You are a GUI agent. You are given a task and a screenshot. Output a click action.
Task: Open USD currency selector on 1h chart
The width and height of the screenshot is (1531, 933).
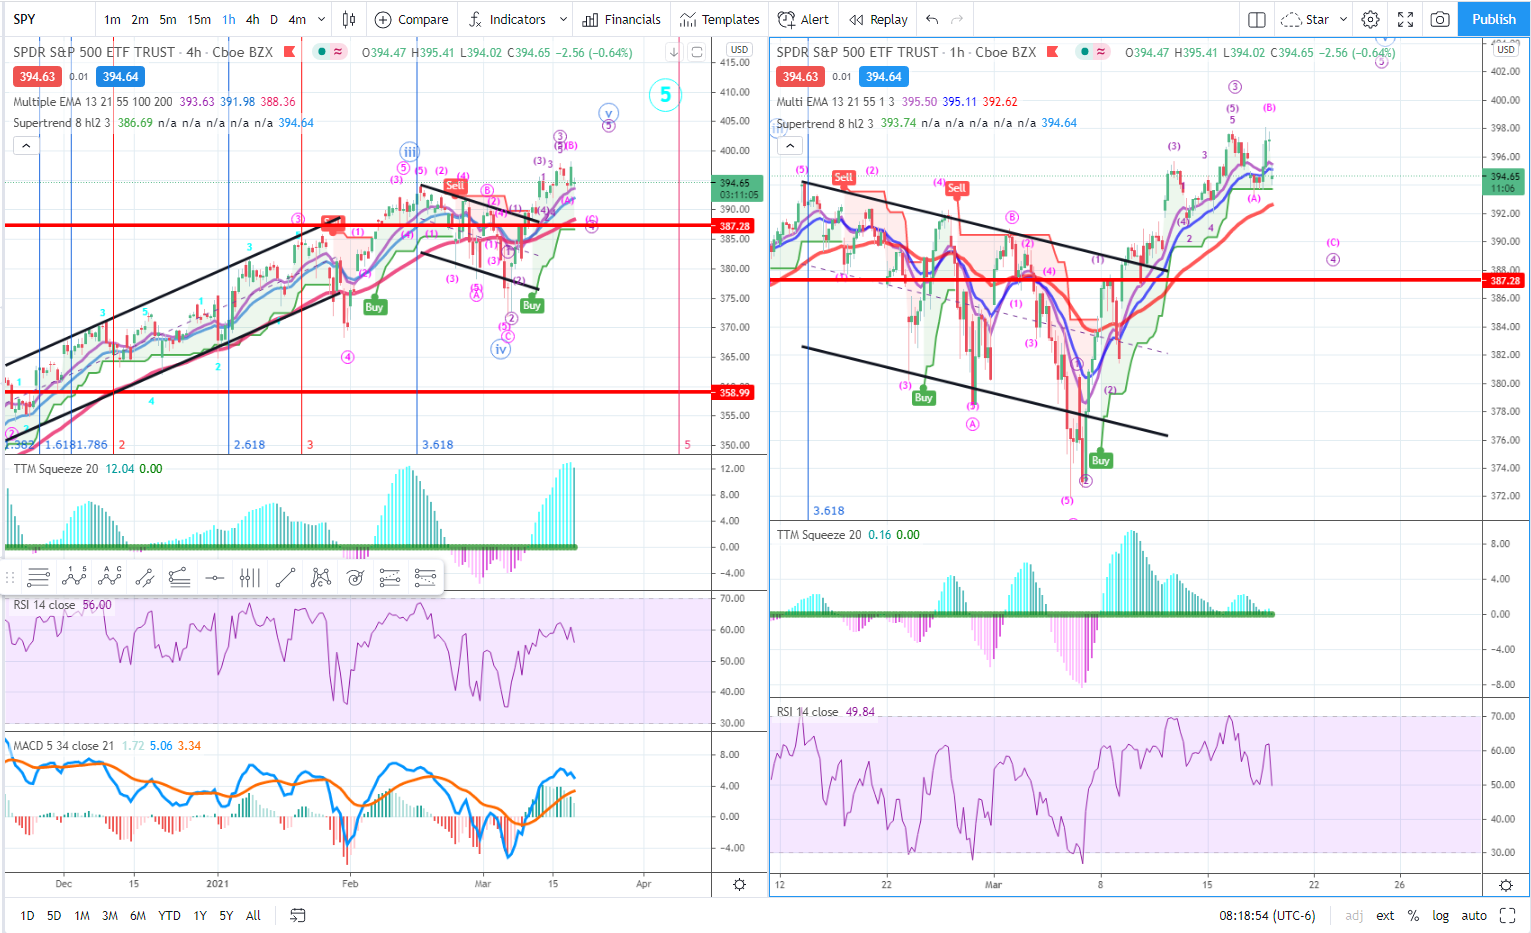click(1506, 49)
